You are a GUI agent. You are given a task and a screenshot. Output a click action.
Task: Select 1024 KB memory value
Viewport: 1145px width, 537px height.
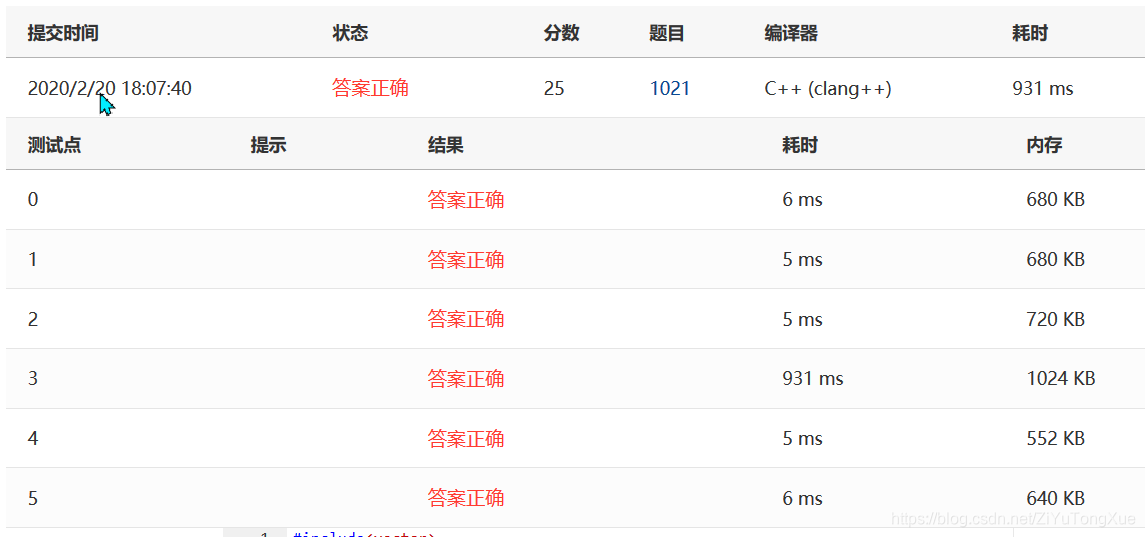pos(1060,378)
